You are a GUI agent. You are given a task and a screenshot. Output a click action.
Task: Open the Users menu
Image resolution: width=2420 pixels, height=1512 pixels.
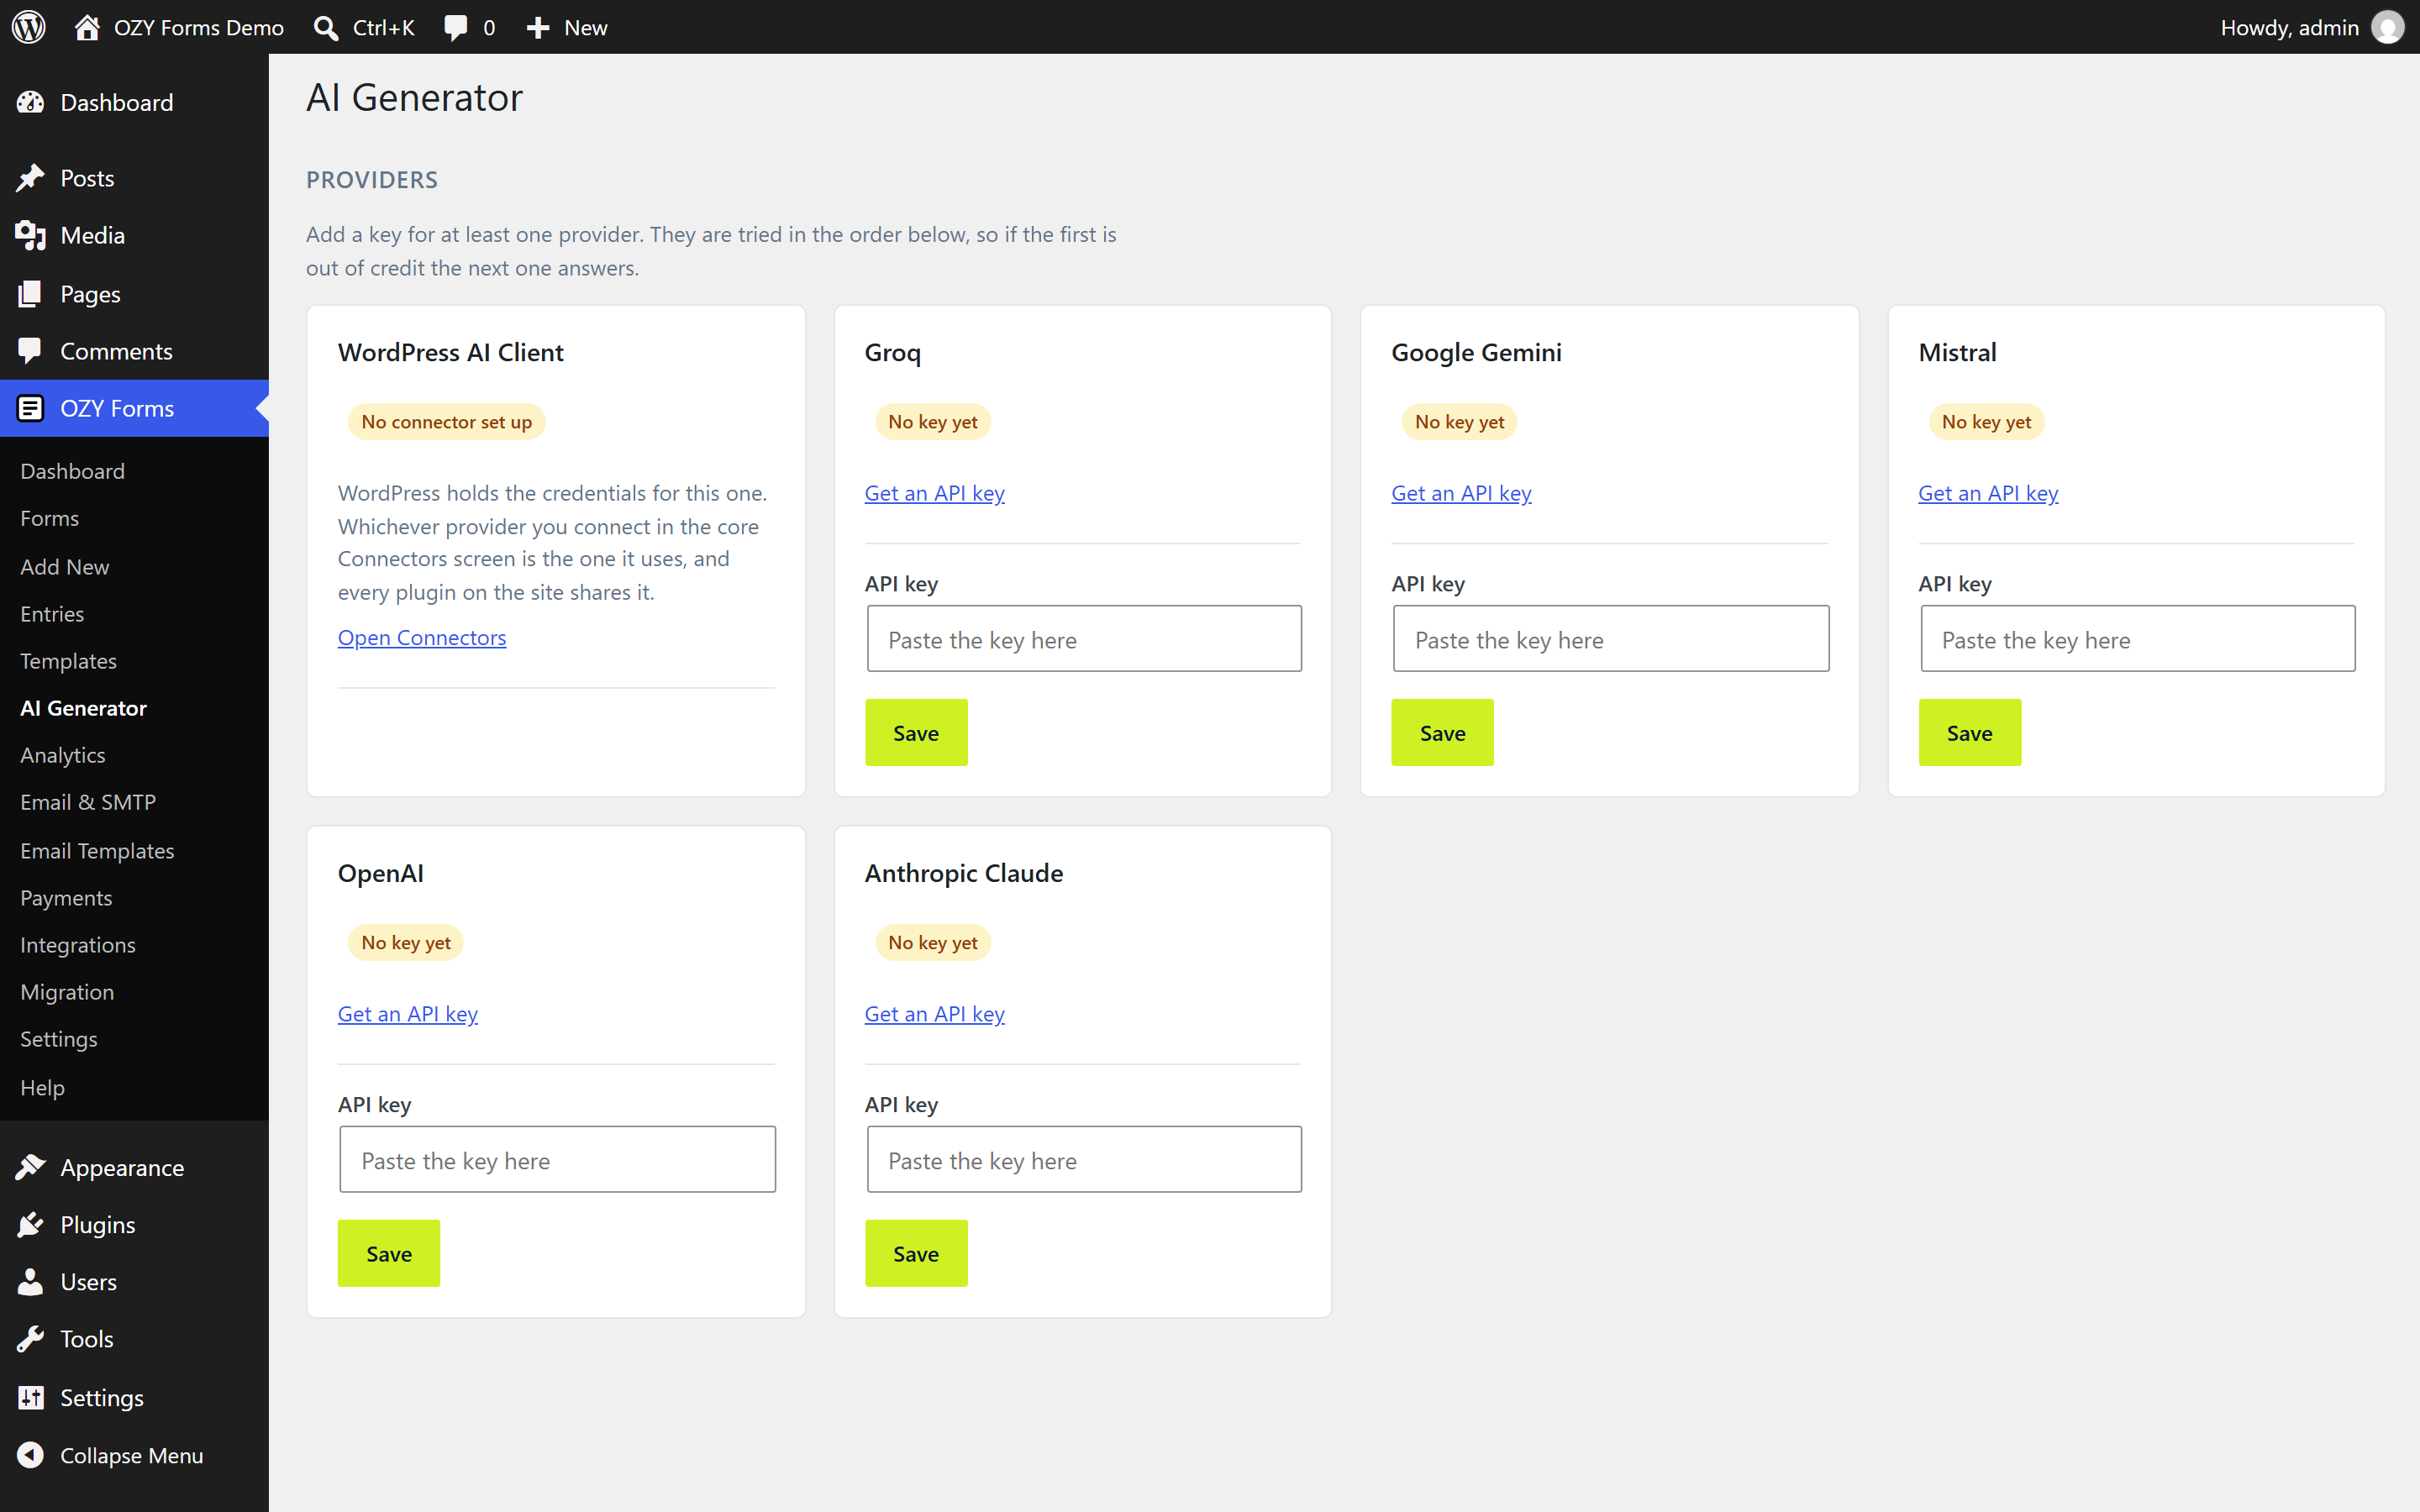(x=134, y=1281)
